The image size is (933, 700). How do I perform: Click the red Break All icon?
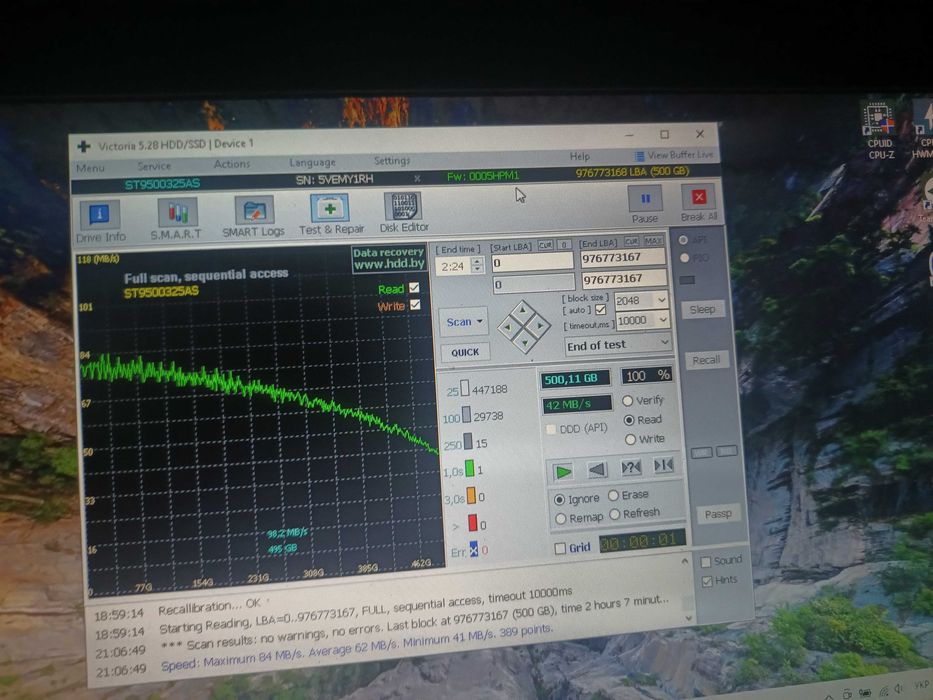[699, 197]
